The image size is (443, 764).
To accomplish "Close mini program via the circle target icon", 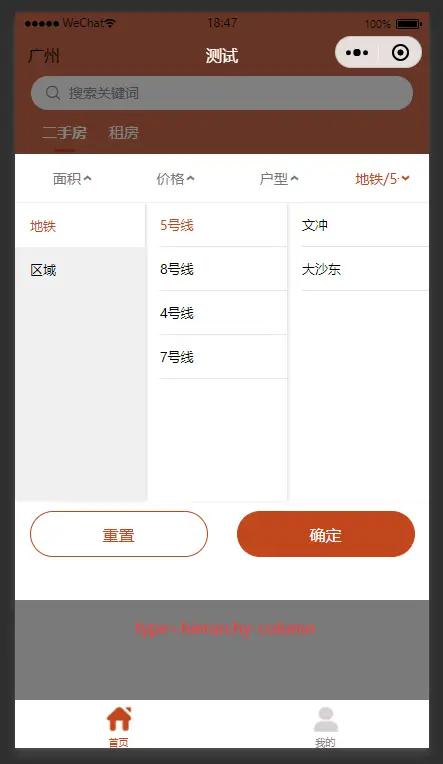I will point(400,53).
